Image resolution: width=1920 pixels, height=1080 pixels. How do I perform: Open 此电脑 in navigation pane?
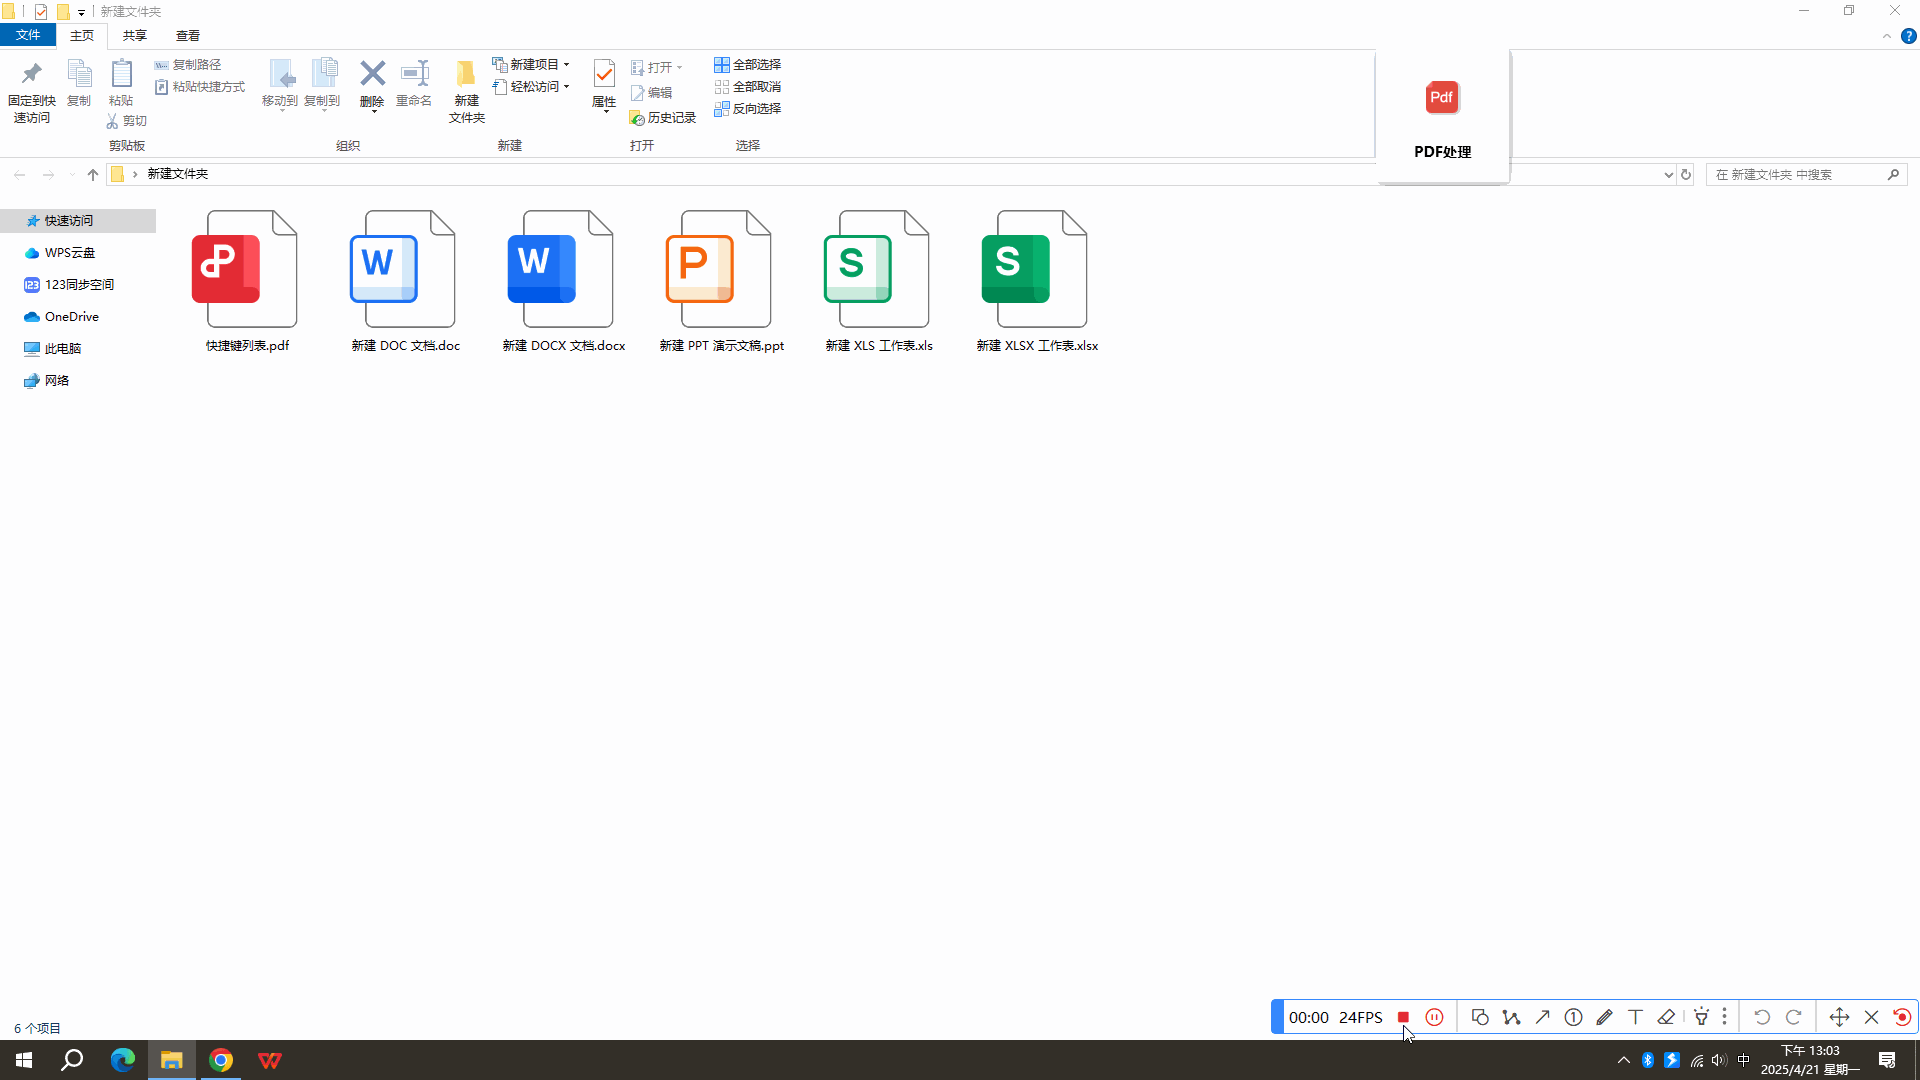53,349
